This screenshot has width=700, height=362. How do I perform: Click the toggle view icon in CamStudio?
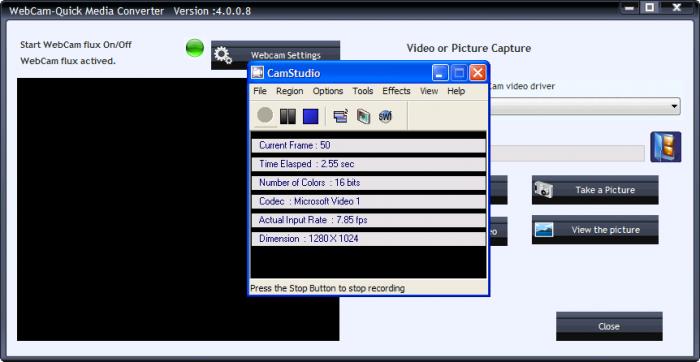340,117
